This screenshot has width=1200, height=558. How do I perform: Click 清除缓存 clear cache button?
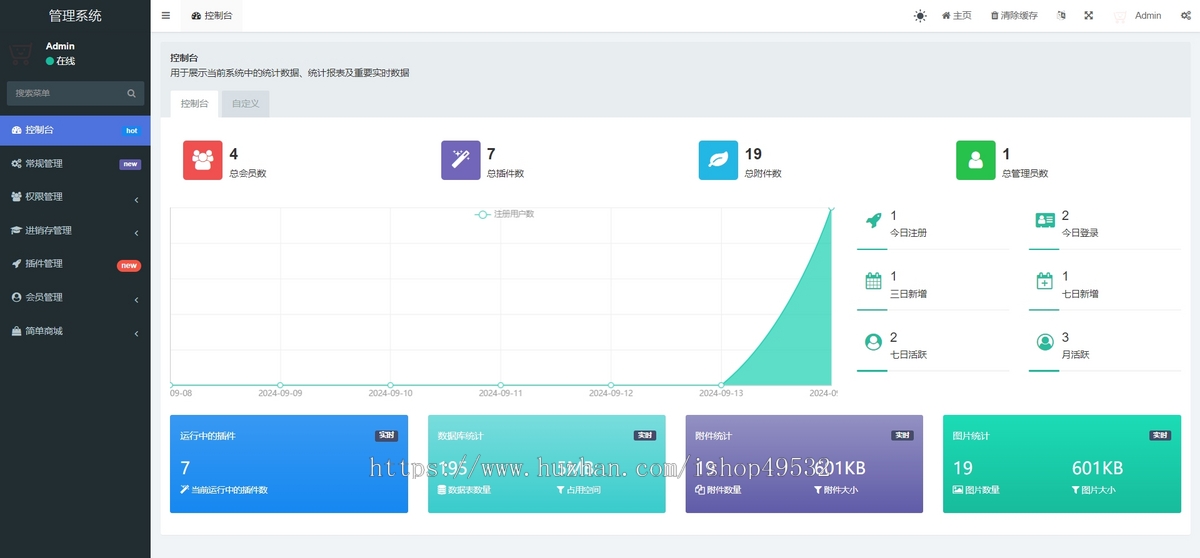(1014, 16)
